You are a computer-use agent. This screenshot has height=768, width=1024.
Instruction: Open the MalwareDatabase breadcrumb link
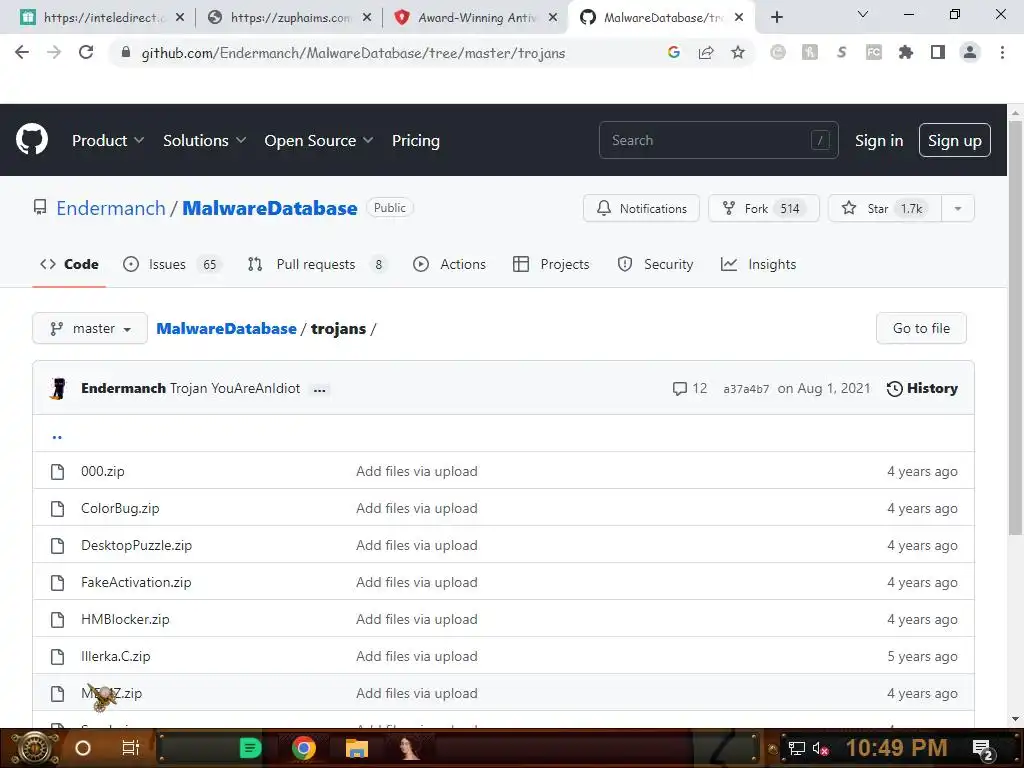pyautogui.click(x=226, y=328)
